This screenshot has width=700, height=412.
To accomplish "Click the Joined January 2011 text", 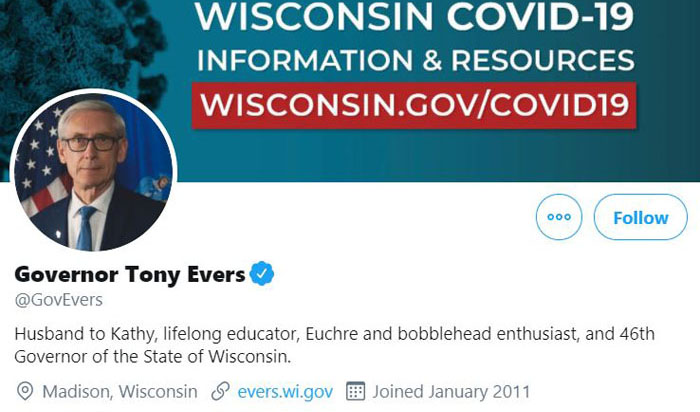I will click(451, 391).
